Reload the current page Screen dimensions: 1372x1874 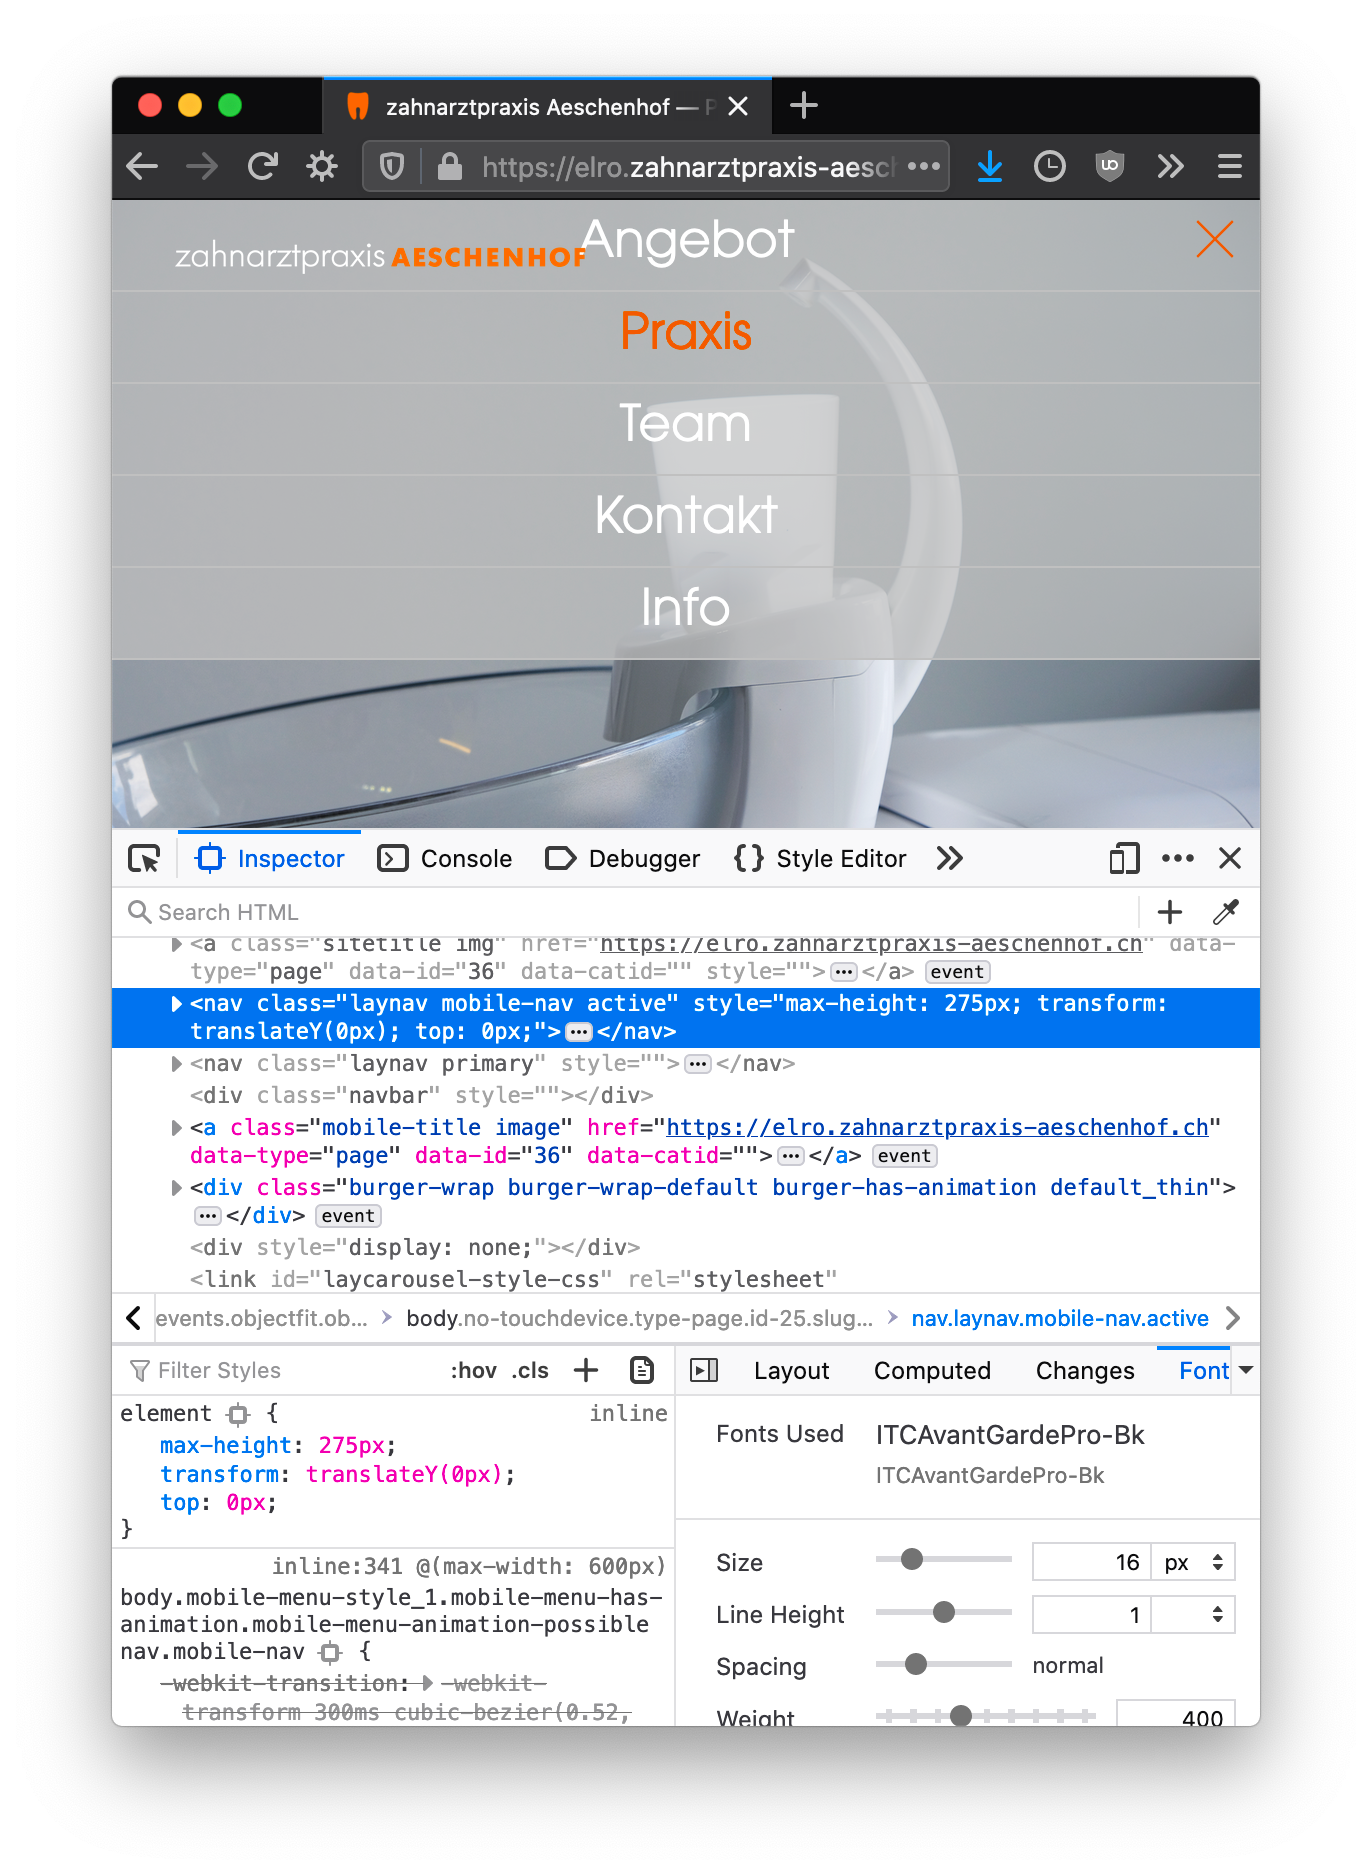[x=262, y=166]
